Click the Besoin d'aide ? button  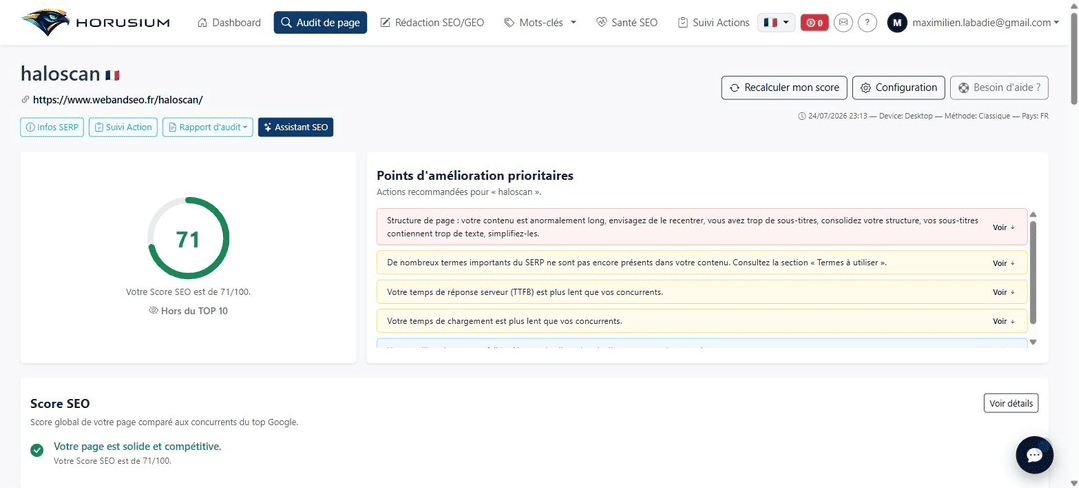(x=999, y=87)
